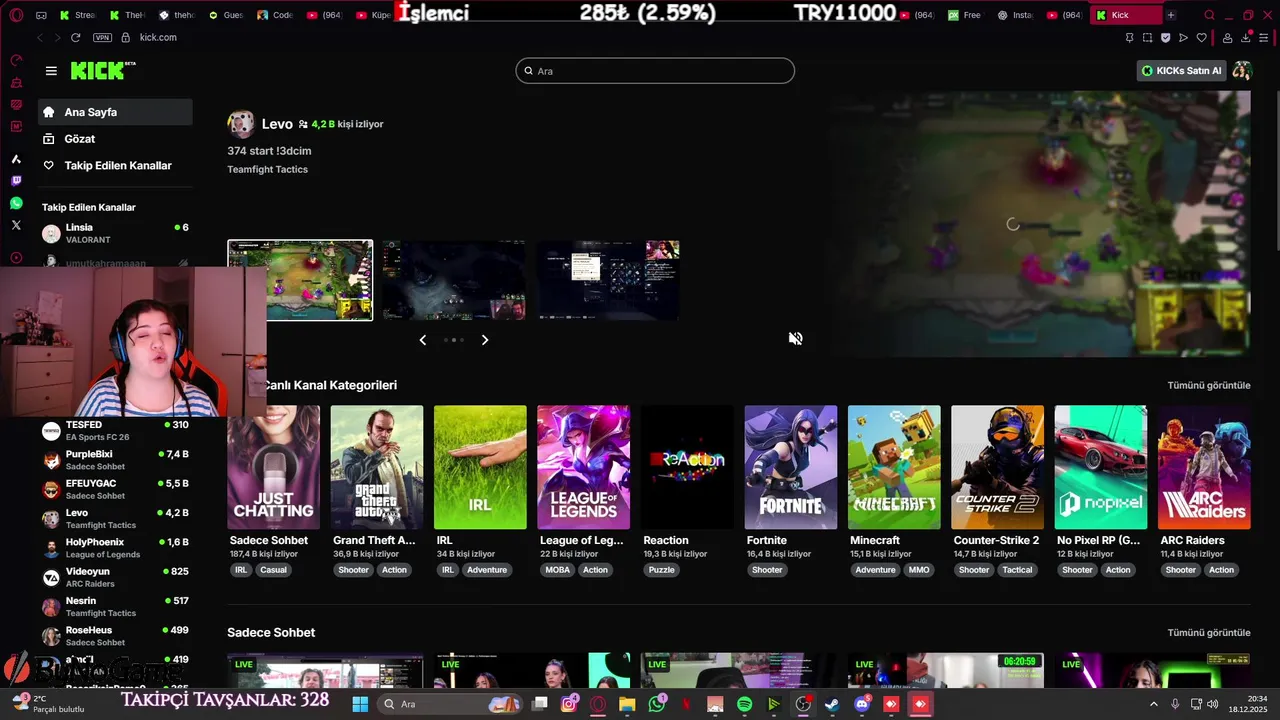Open Gözat in the sidebar
The height and width of the screenshot is (720, 1280).
click(x=115, y=139)
